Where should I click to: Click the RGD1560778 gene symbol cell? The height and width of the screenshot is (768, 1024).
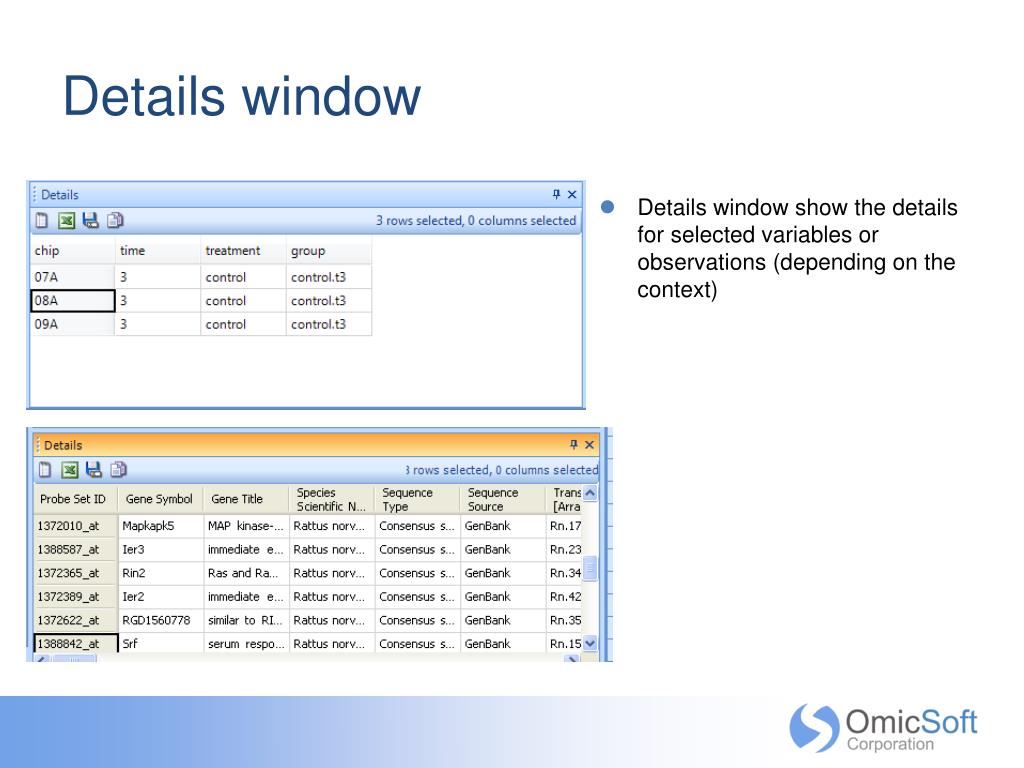click(x=161, y=620)
